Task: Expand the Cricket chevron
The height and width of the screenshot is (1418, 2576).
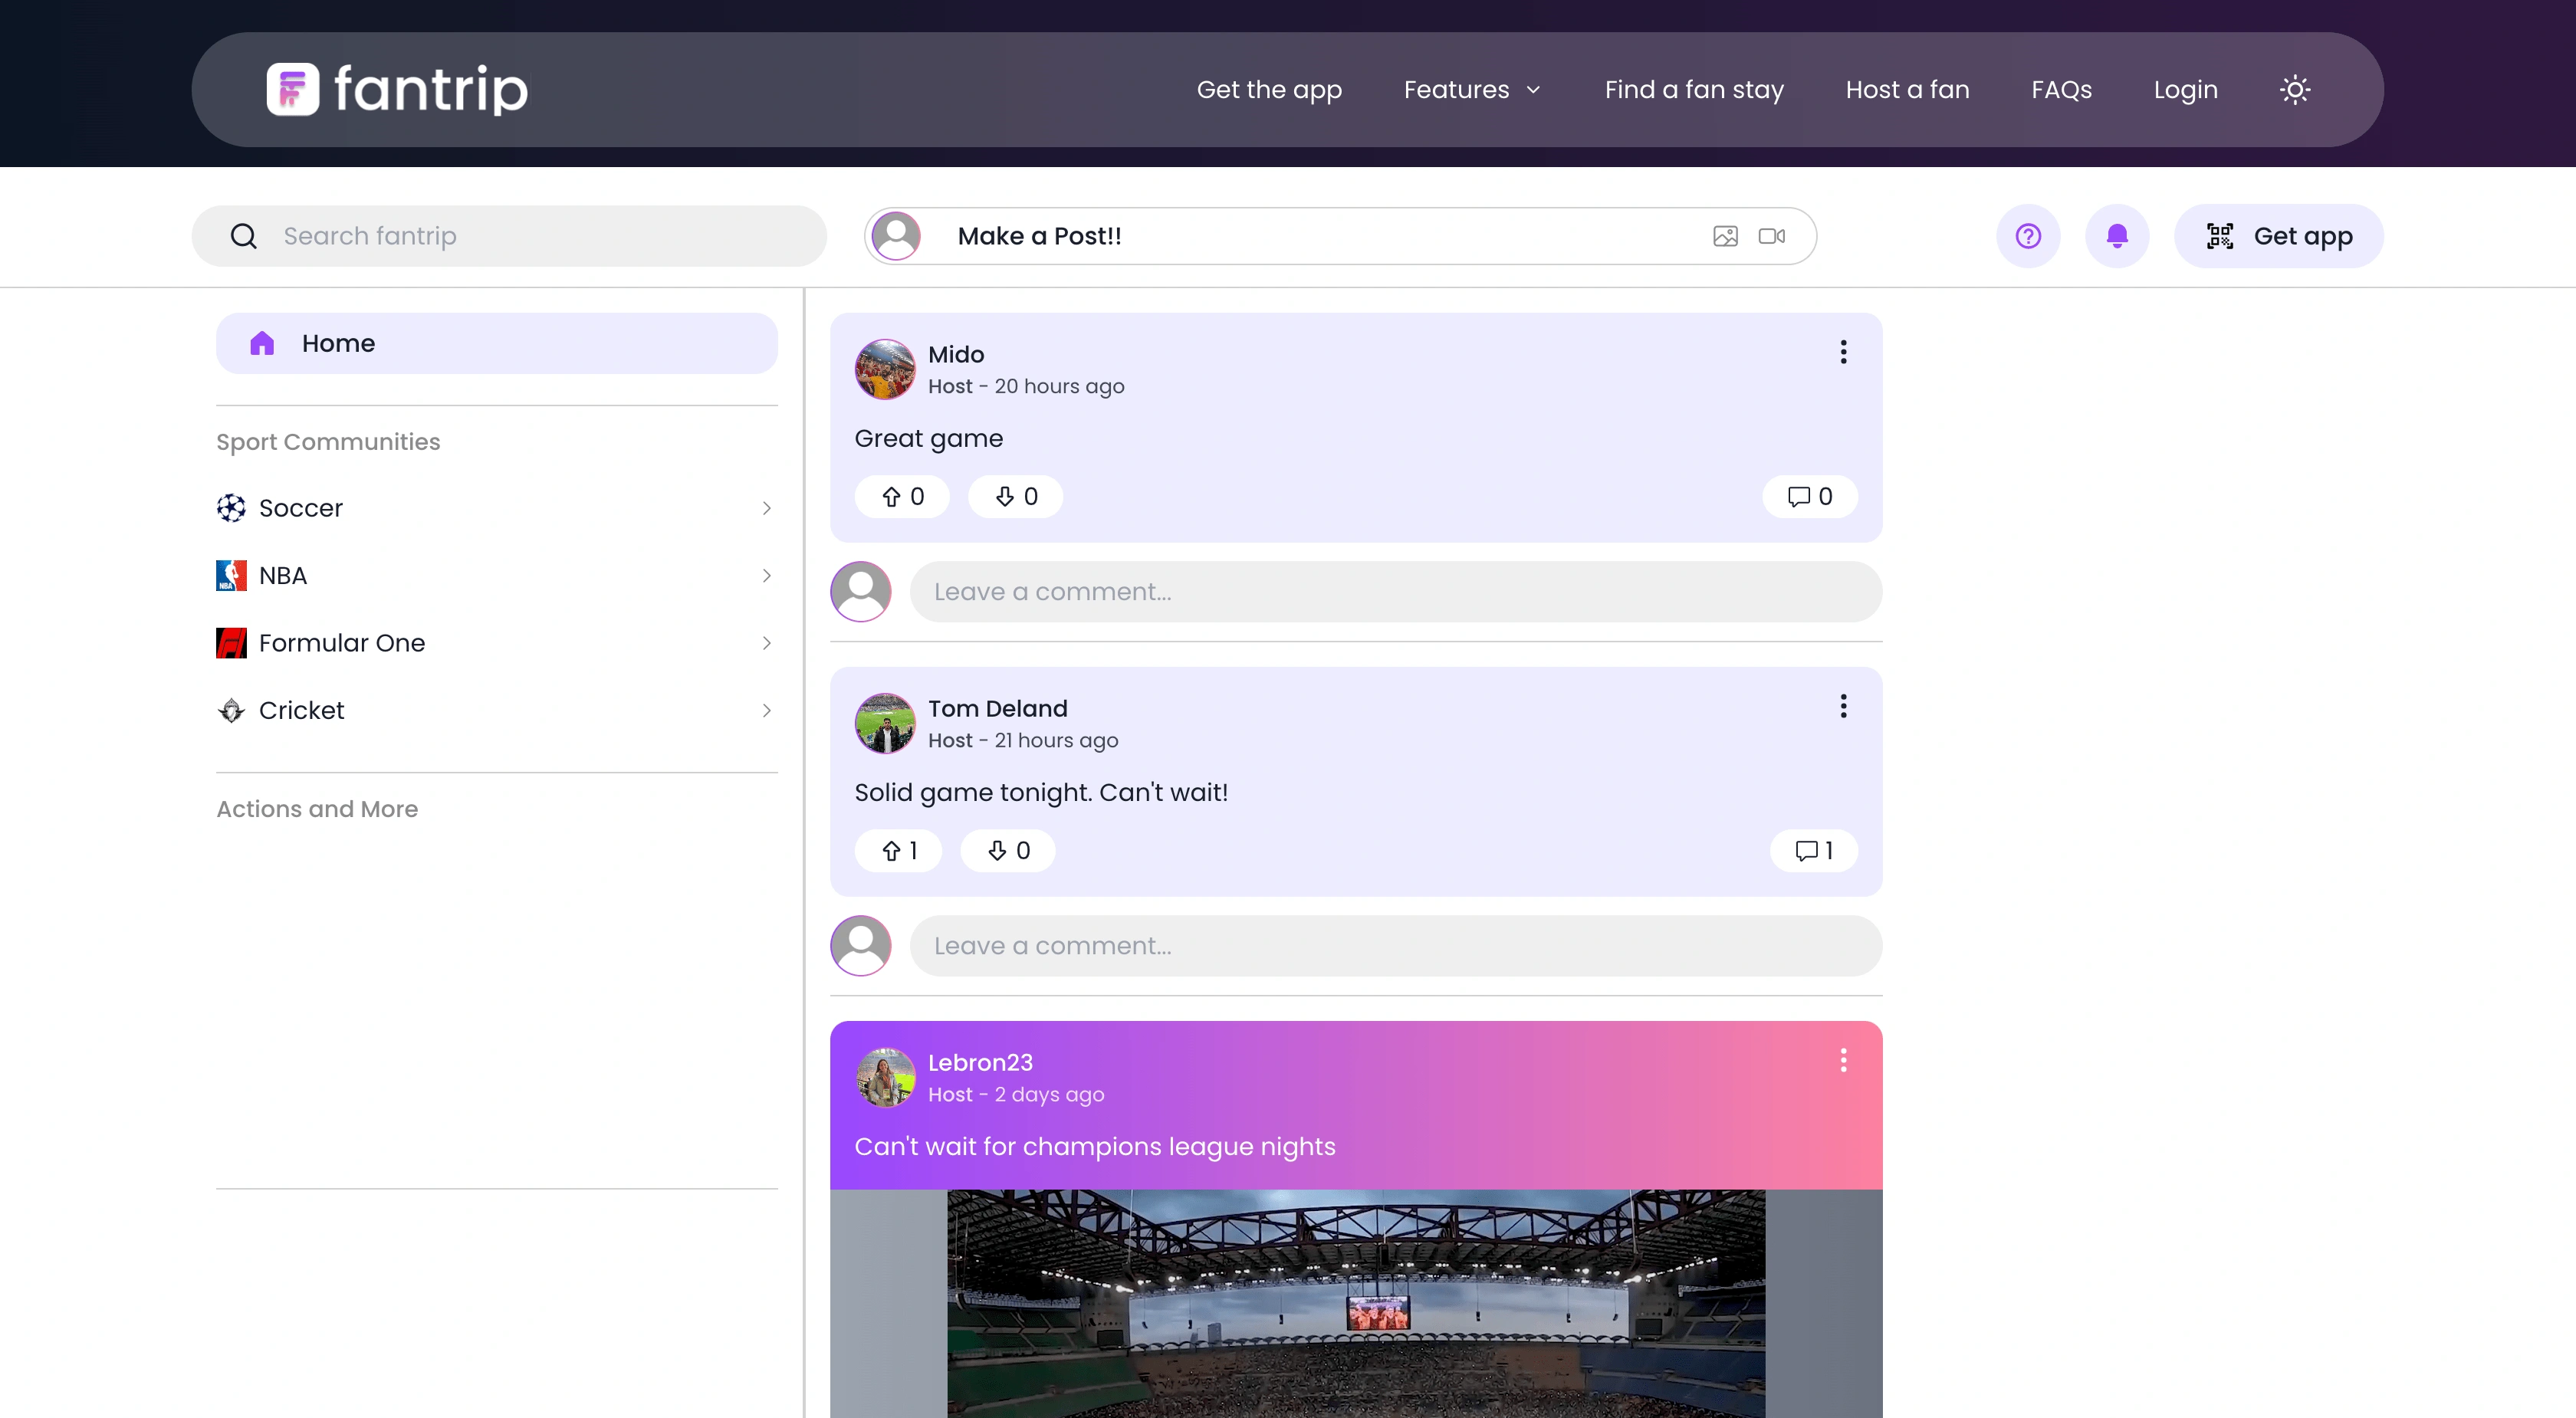Action: tap(767, 710)
